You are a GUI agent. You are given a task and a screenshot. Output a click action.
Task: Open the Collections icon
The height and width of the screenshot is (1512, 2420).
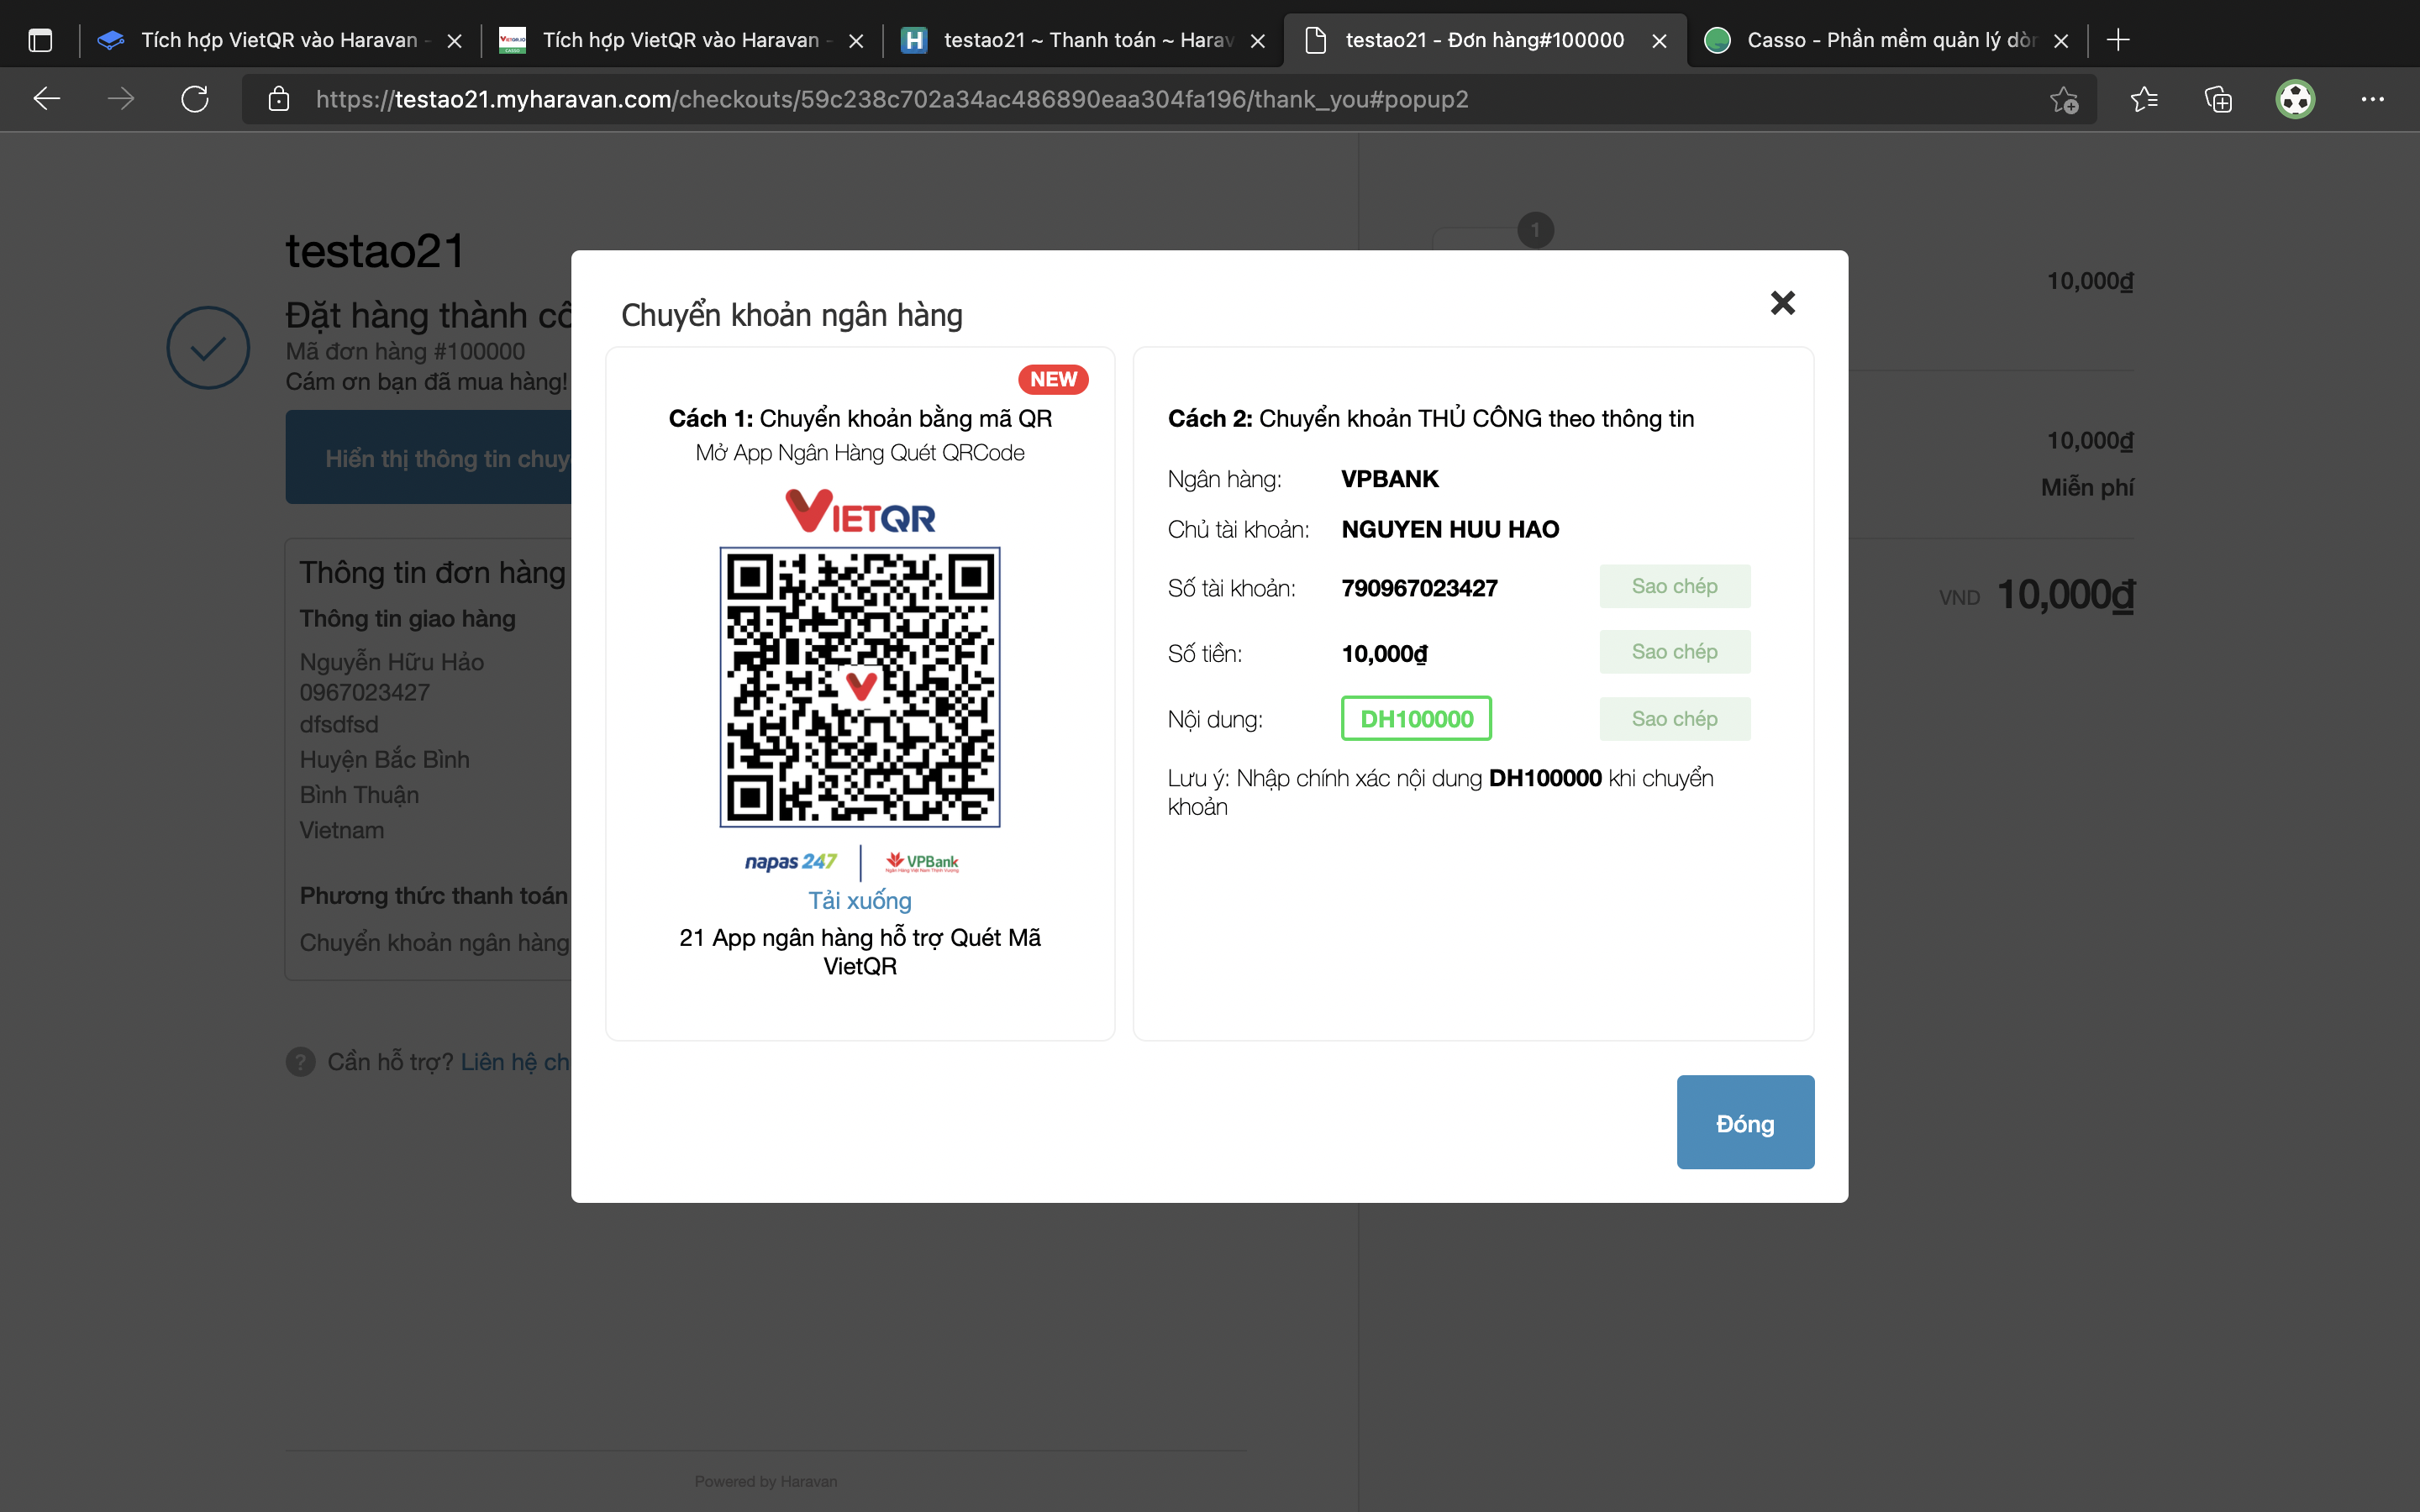[2218, 99]
